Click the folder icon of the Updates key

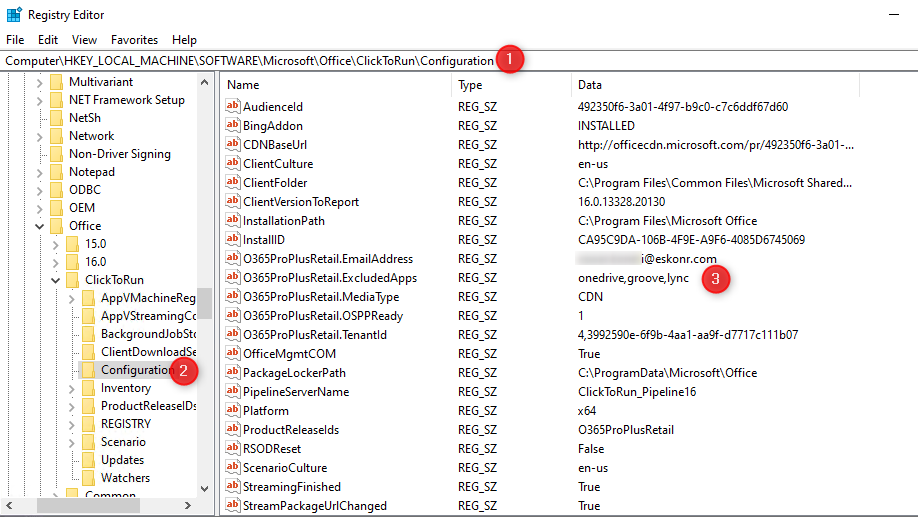88,460
